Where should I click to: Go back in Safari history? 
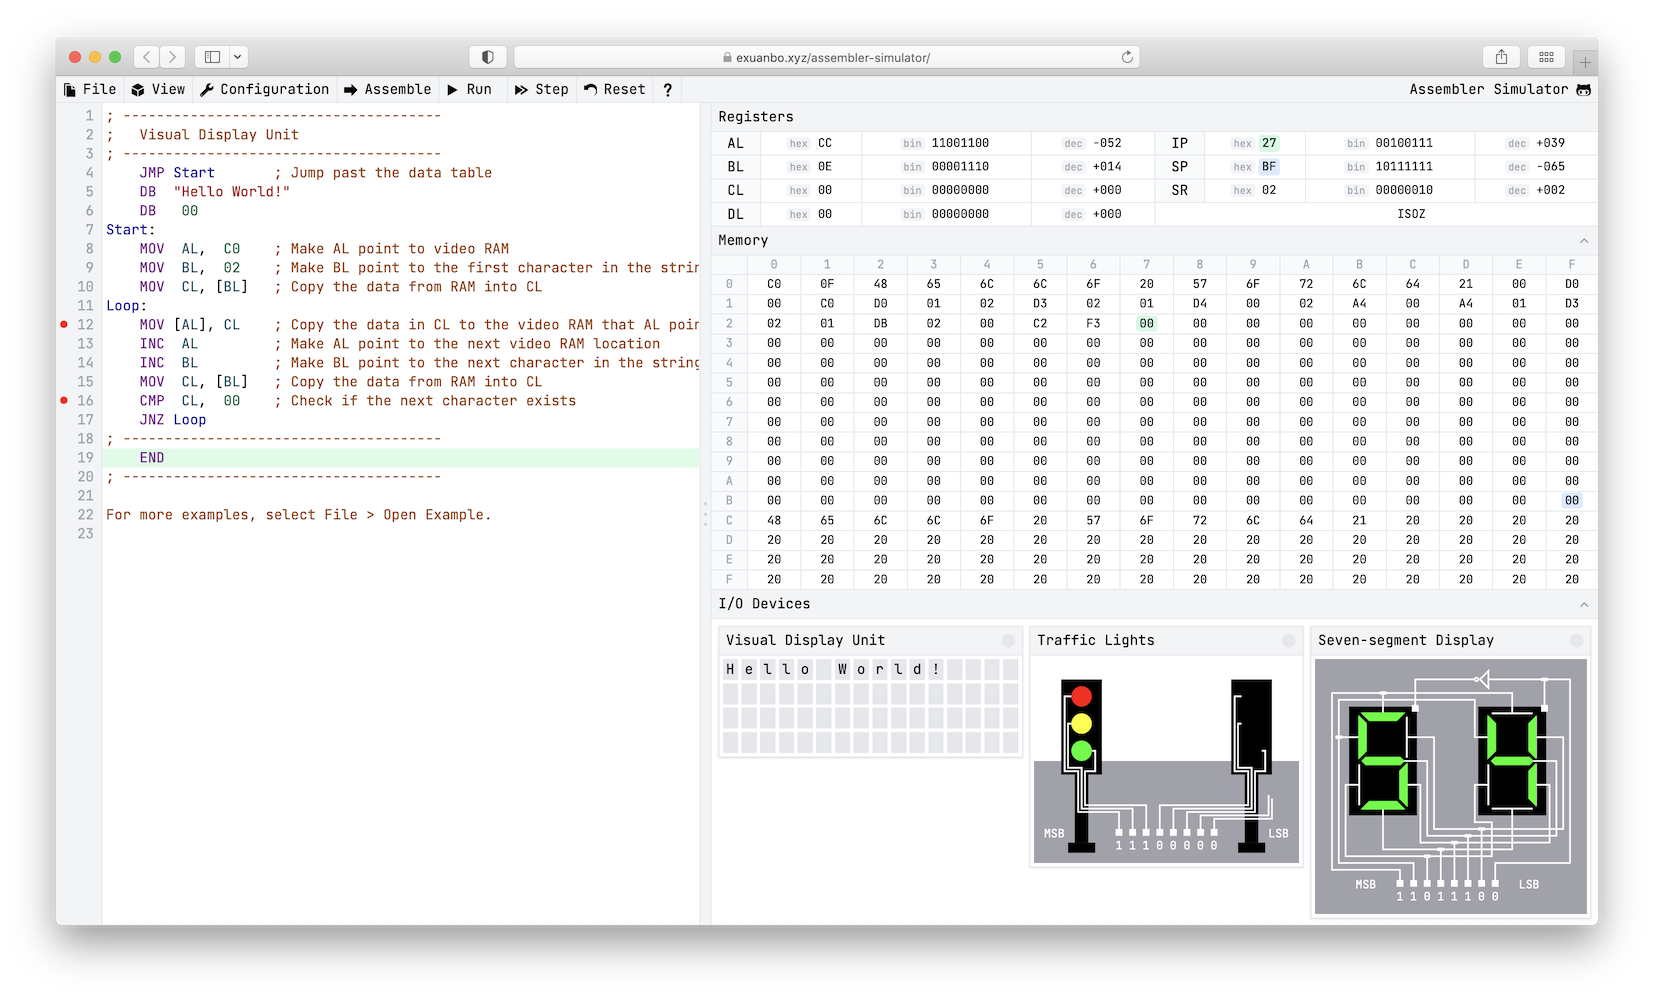[147, 57]
